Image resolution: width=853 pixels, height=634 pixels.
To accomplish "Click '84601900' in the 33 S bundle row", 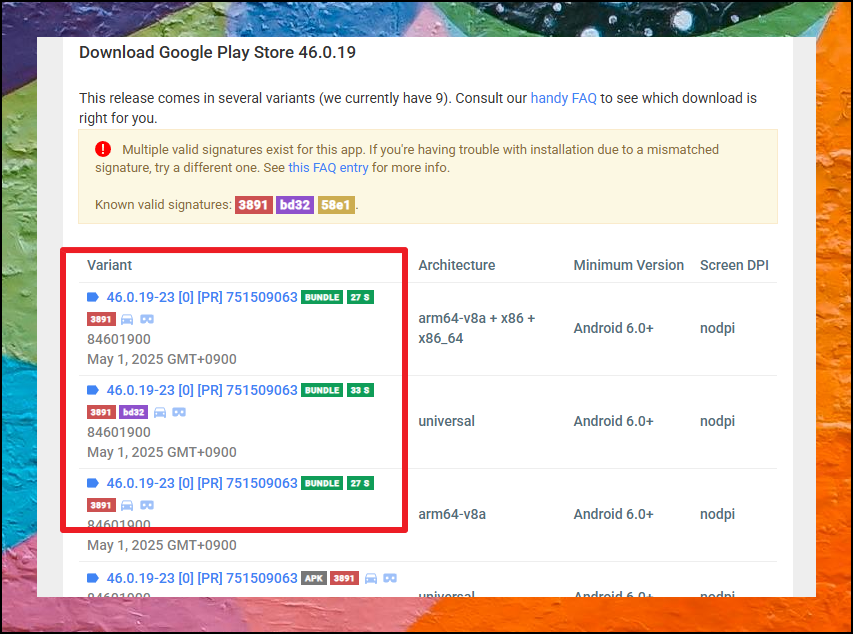I will point(119,433).
